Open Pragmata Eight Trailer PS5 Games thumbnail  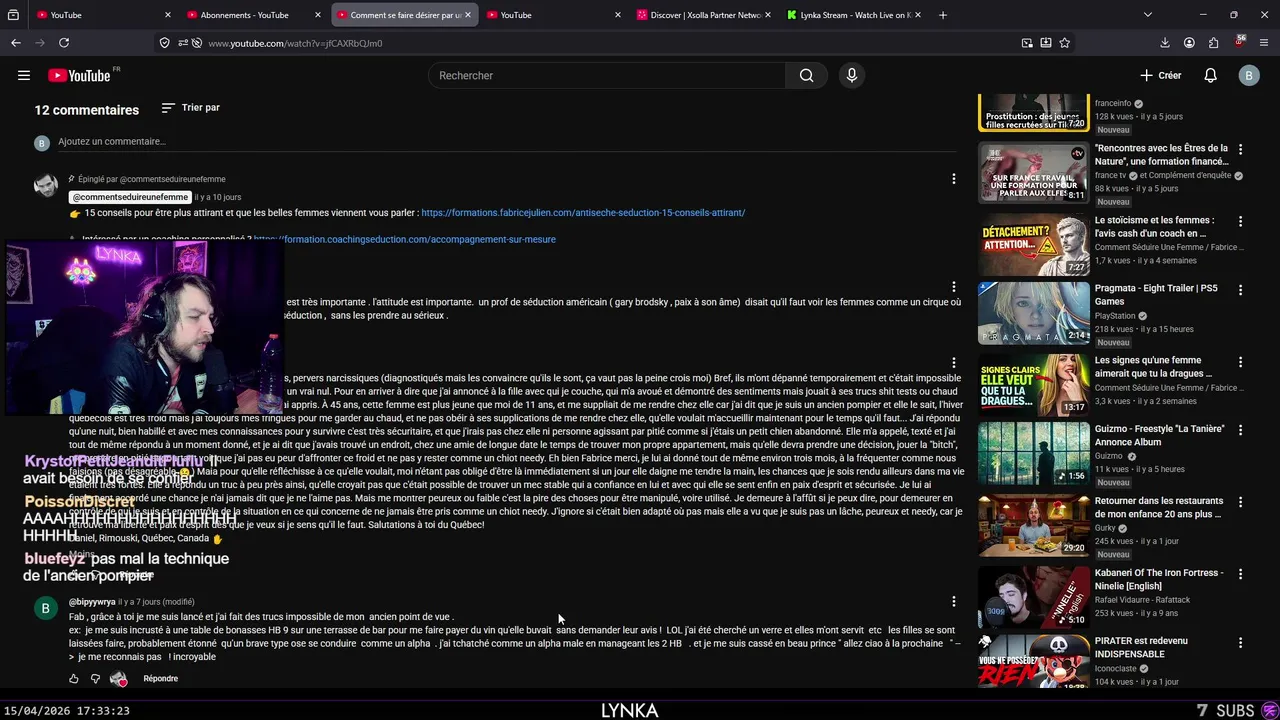[1033, 313]
